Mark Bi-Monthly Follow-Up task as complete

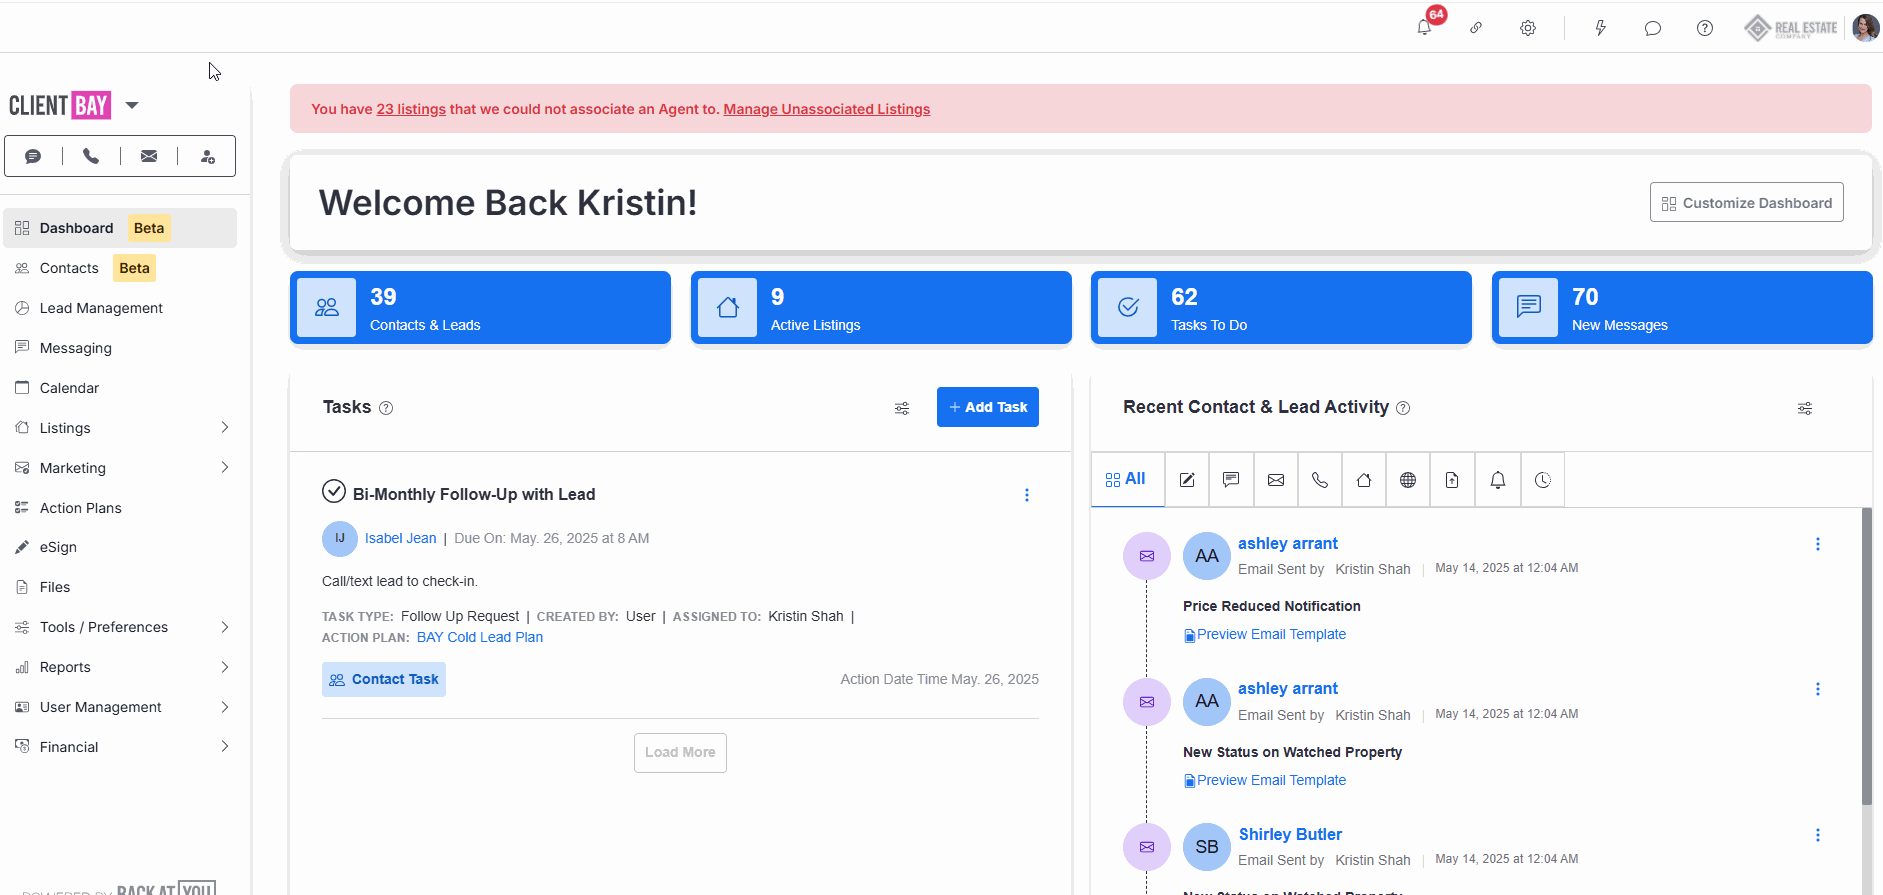click(334, 491)
